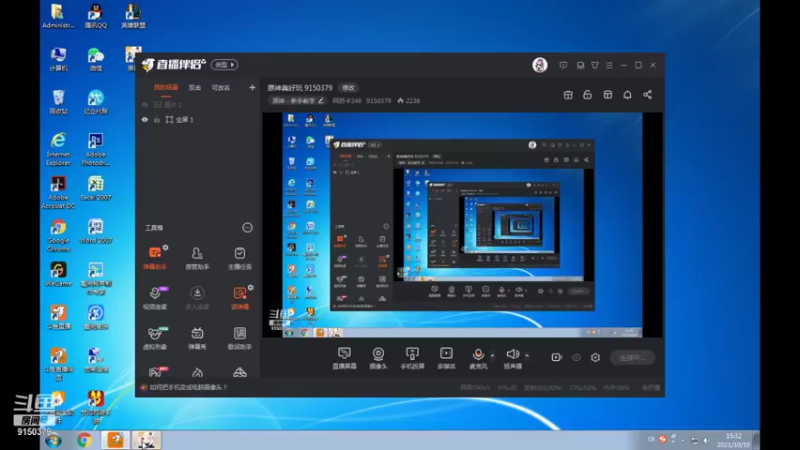
Task: Open stream settings gear
Action: tap(595, 357)
